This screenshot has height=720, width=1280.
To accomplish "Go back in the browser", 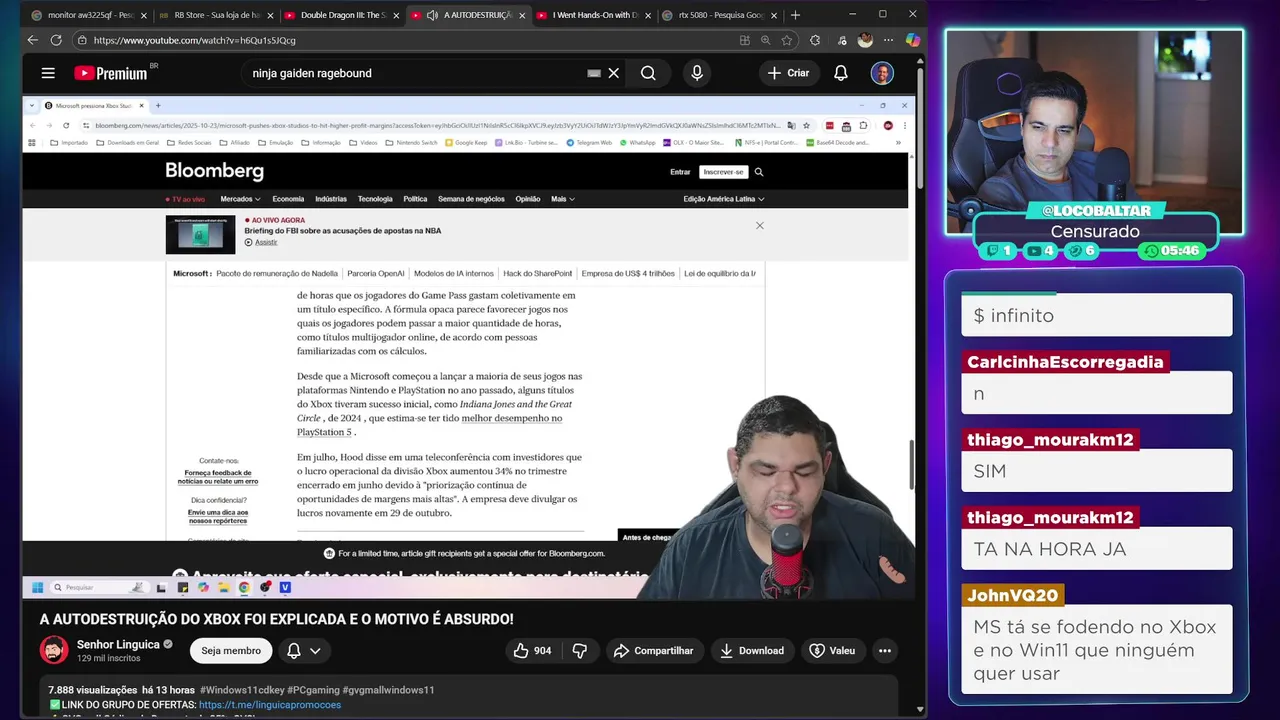I will pos(32,40).
